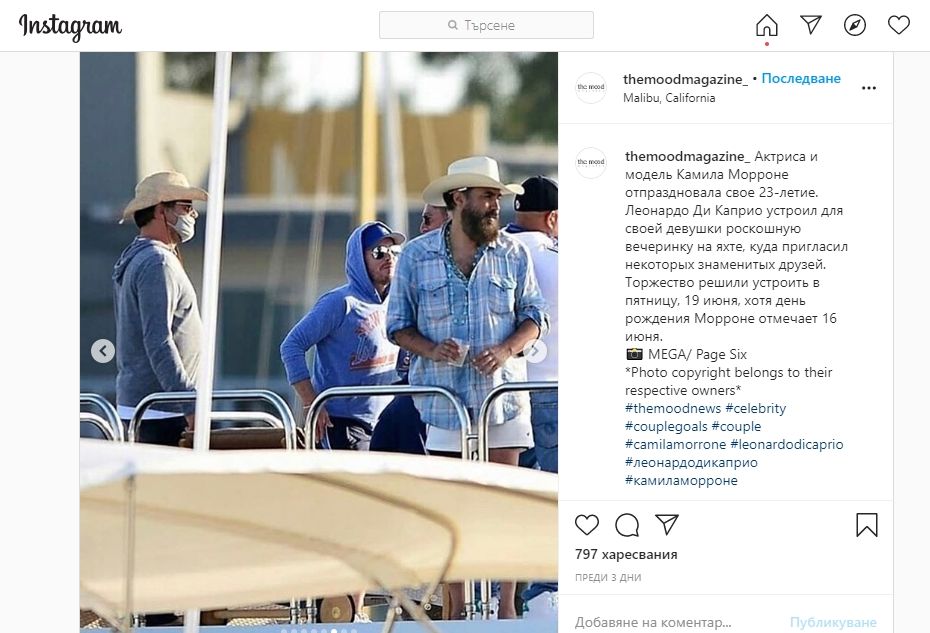Open the three-dot post options menu
930x633 pixels.
[869, 88]
